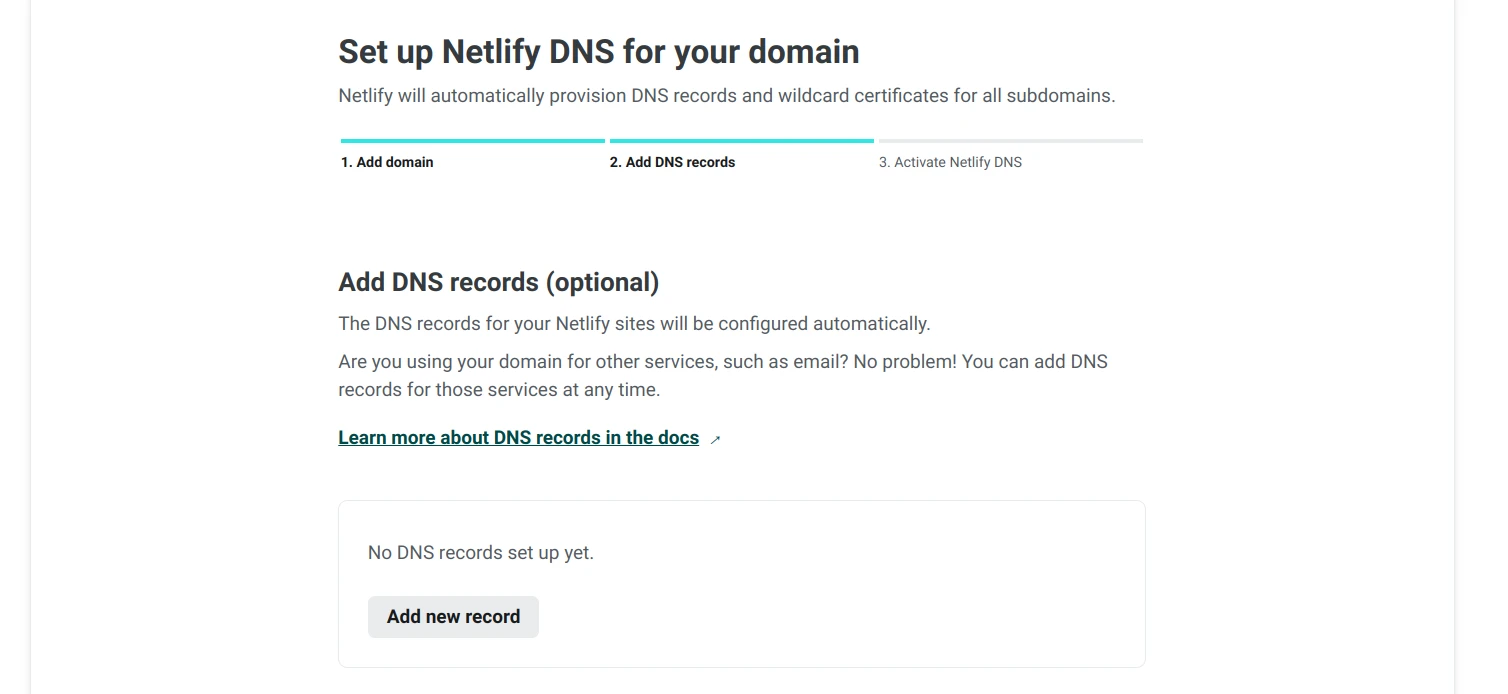Viewport: 1508px width, 694px height.
Task: Click the Add new record button
Action: (x=453, y=617)
